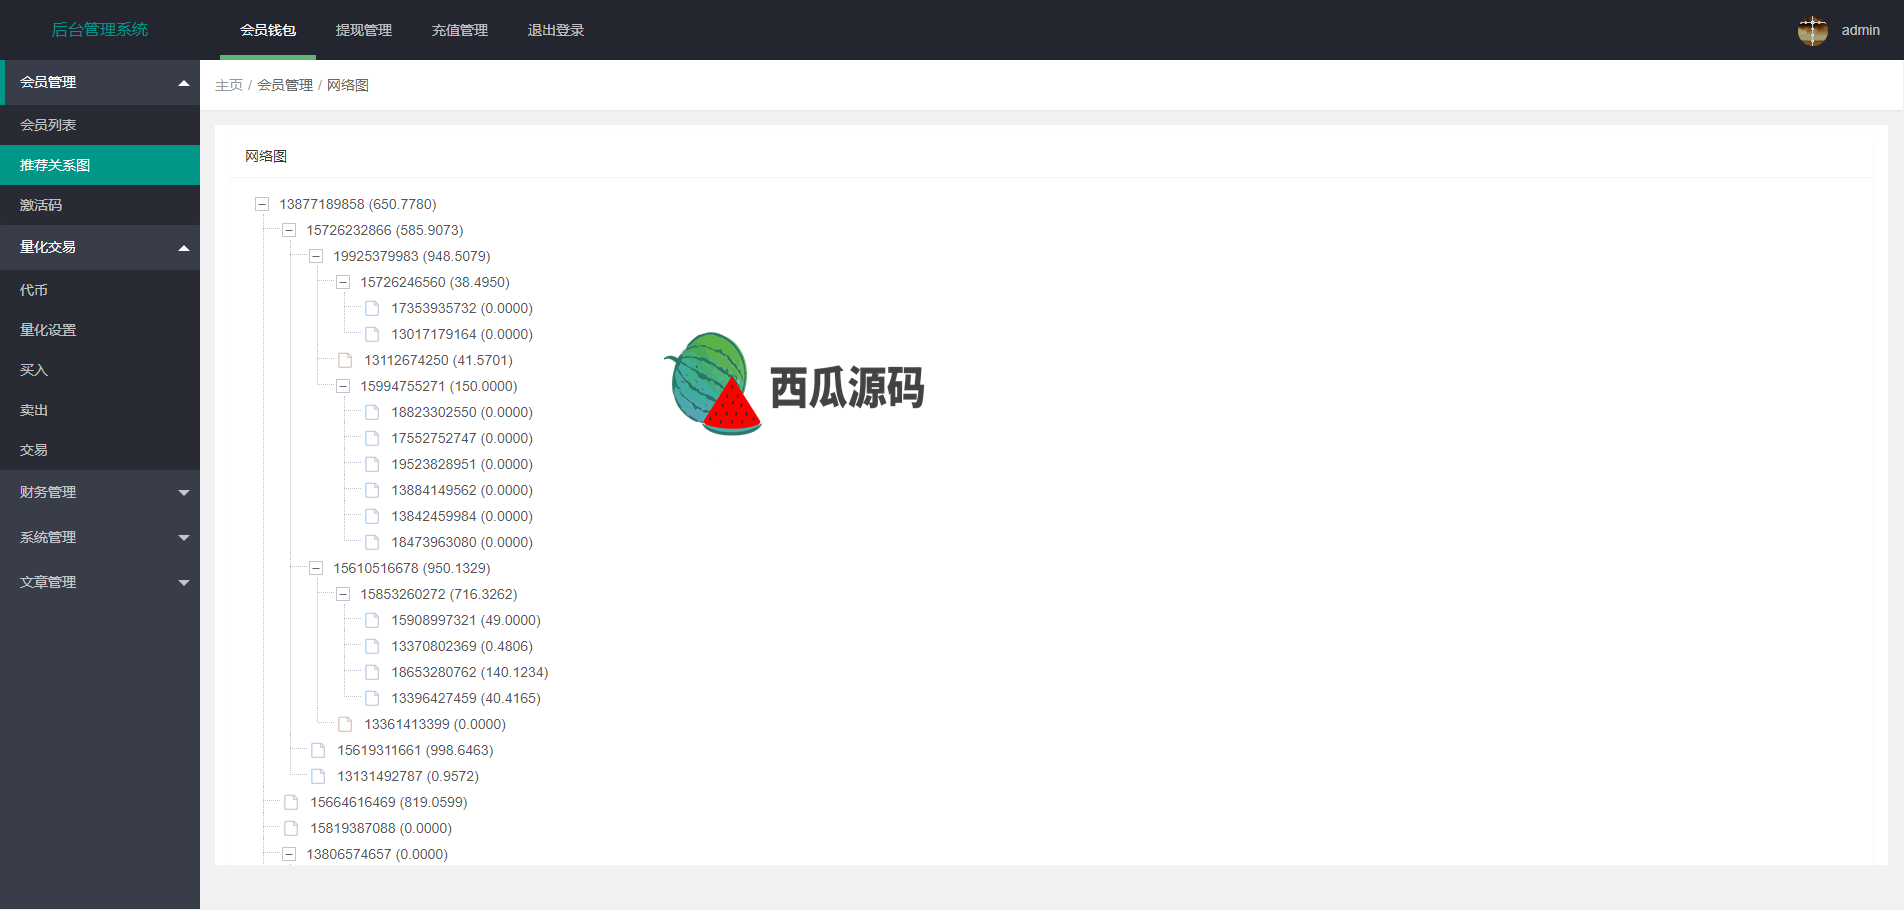Select tree entry 15994755271 (150.0000)
Viewport: 1904px width, 911px height.
pyautogui.click(x=439, y=386)
